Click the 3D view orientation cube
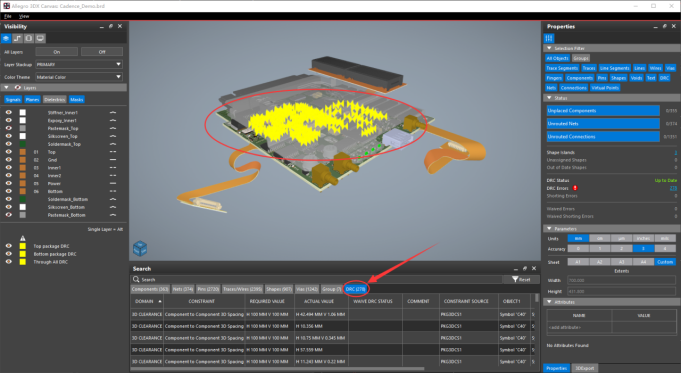Screen dimensions: 681x373 coord(140,248)
